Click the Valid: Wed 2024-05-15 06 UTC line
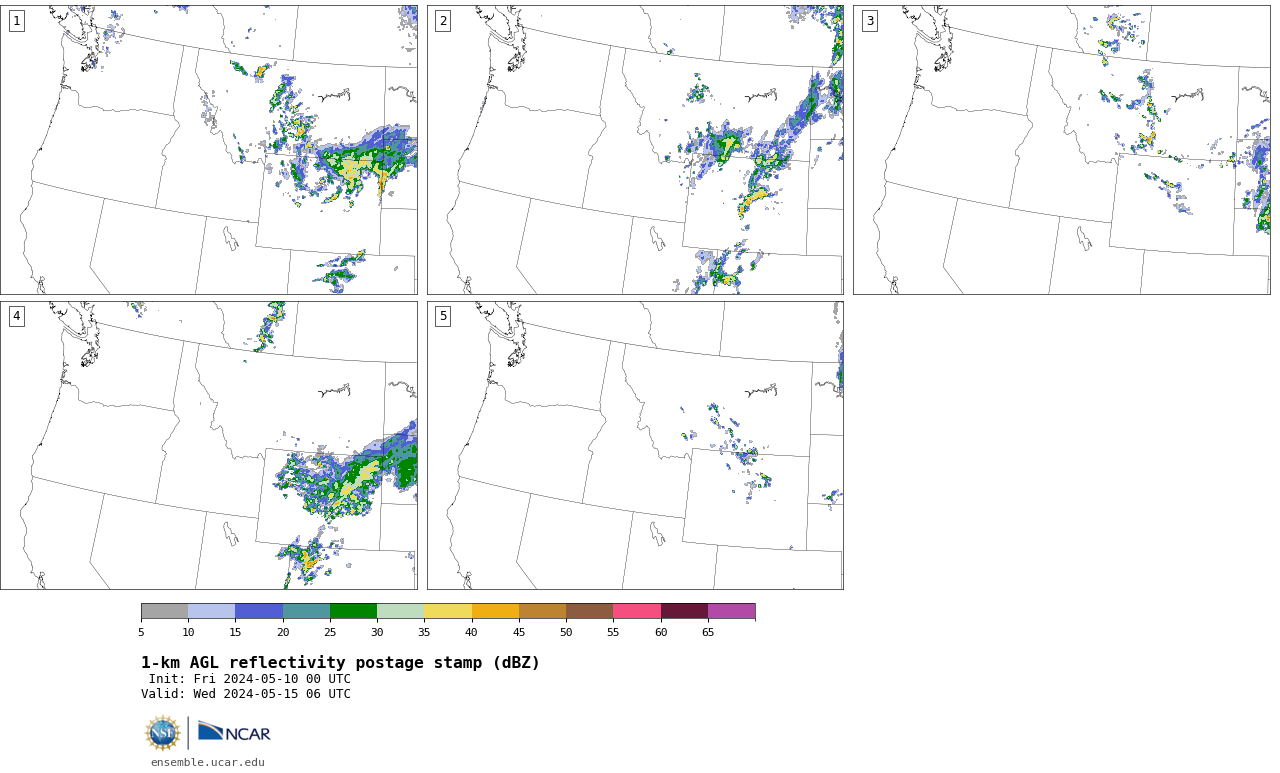Image resolution: width=1280 pixels, height=773 pixels. tap(246, 694)
